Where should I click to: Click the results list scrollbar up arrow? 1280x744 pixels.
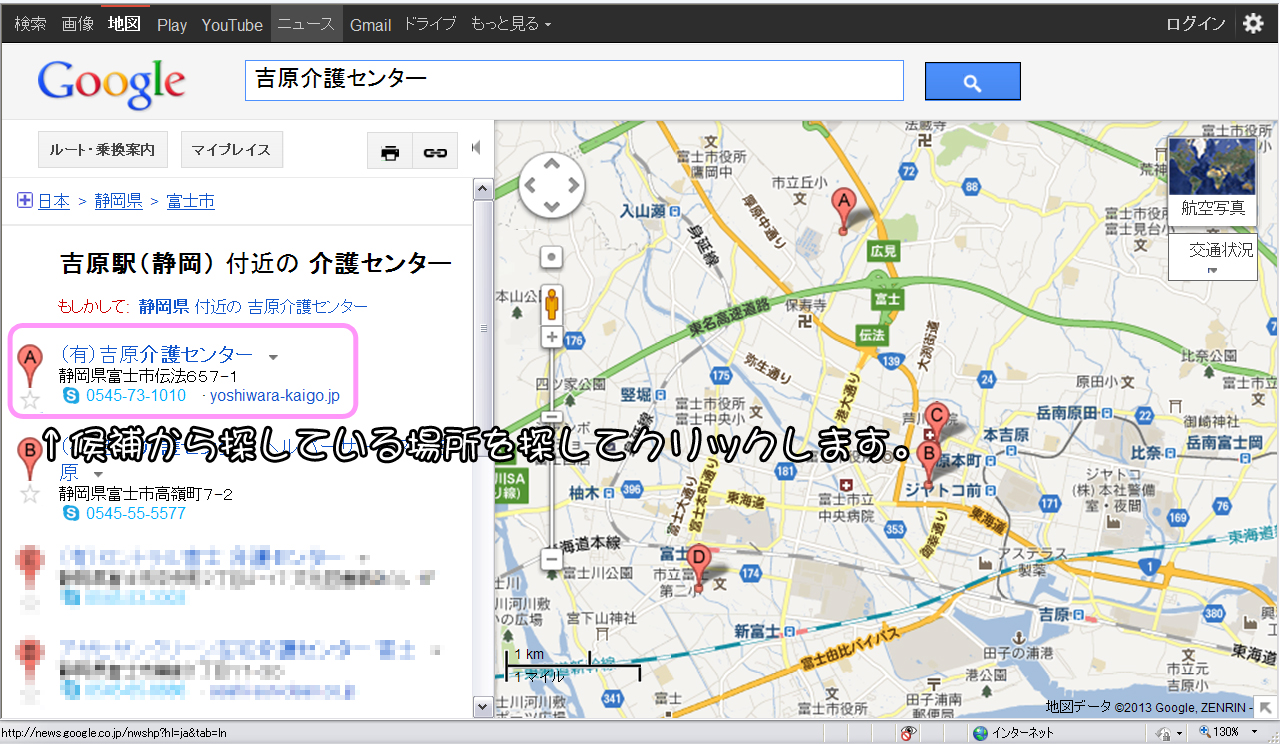click(x=483, y=189)
